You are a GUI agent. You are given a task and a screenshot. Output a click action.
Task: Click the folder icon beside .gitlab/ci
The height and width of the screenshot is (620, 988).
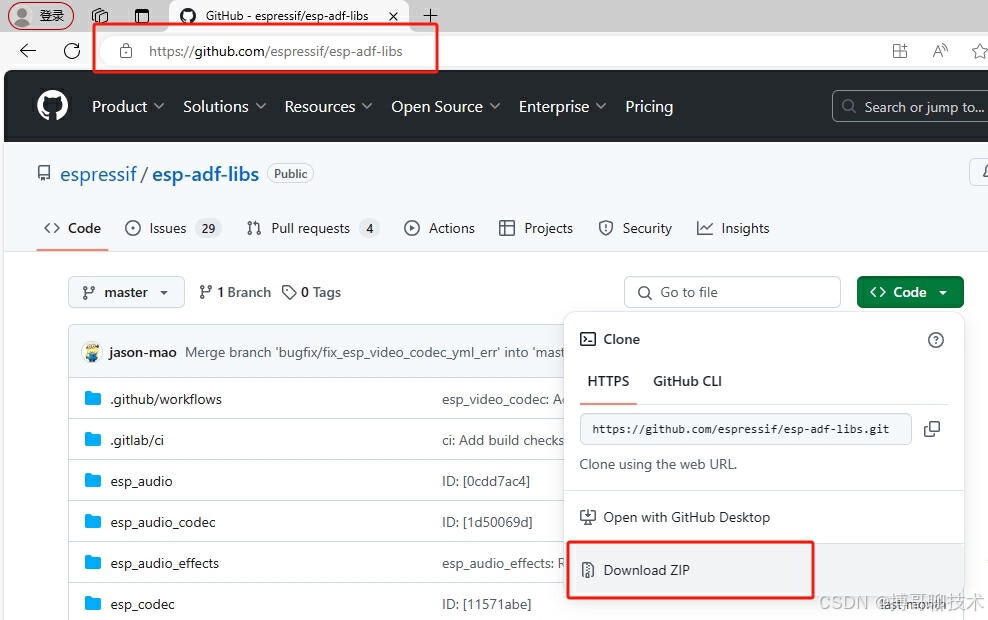(93, 440)
